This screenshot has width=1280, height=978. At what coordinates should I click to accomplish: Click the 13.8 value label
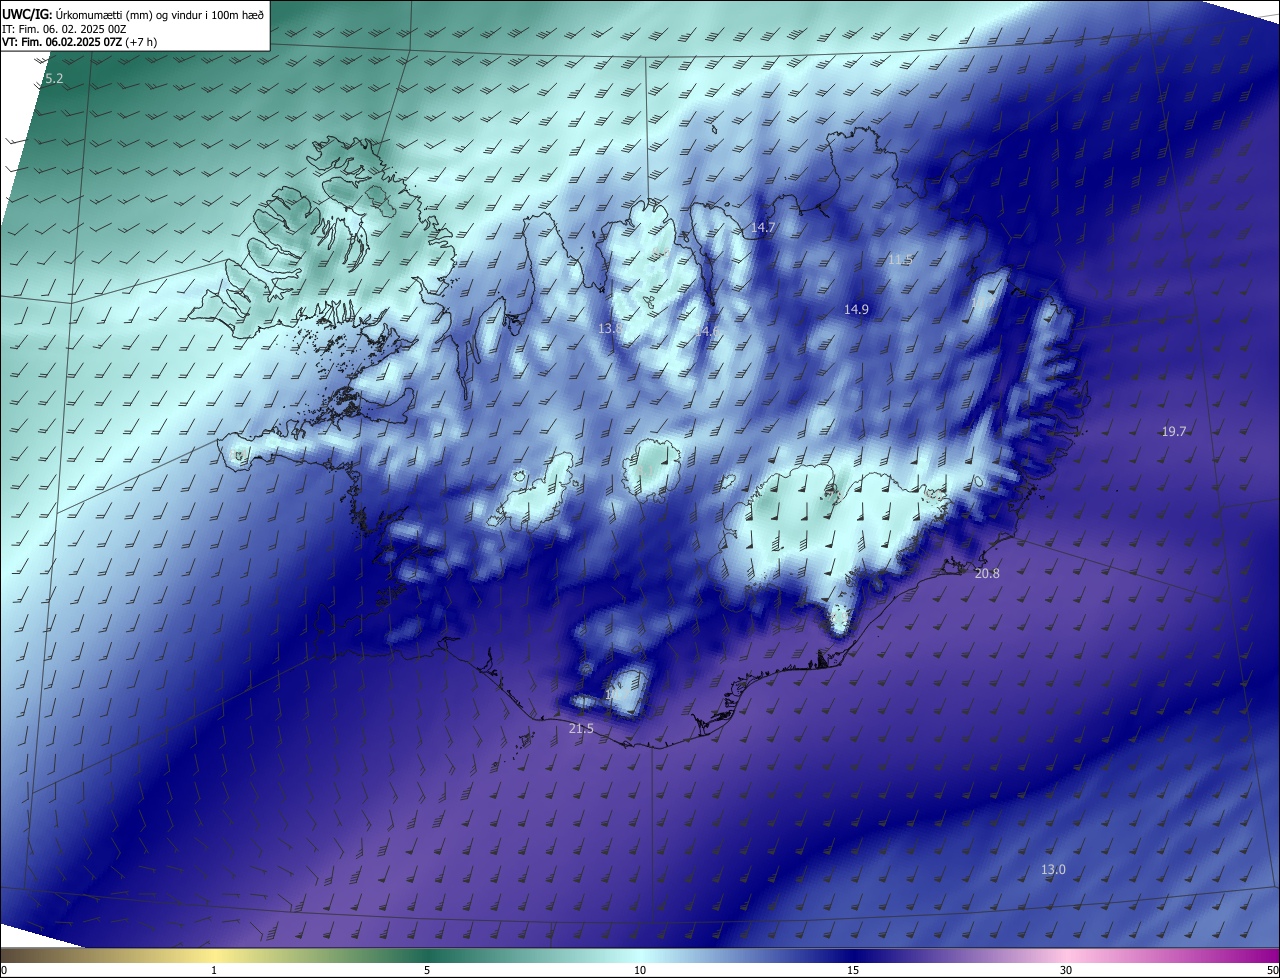tap(610, 328)
